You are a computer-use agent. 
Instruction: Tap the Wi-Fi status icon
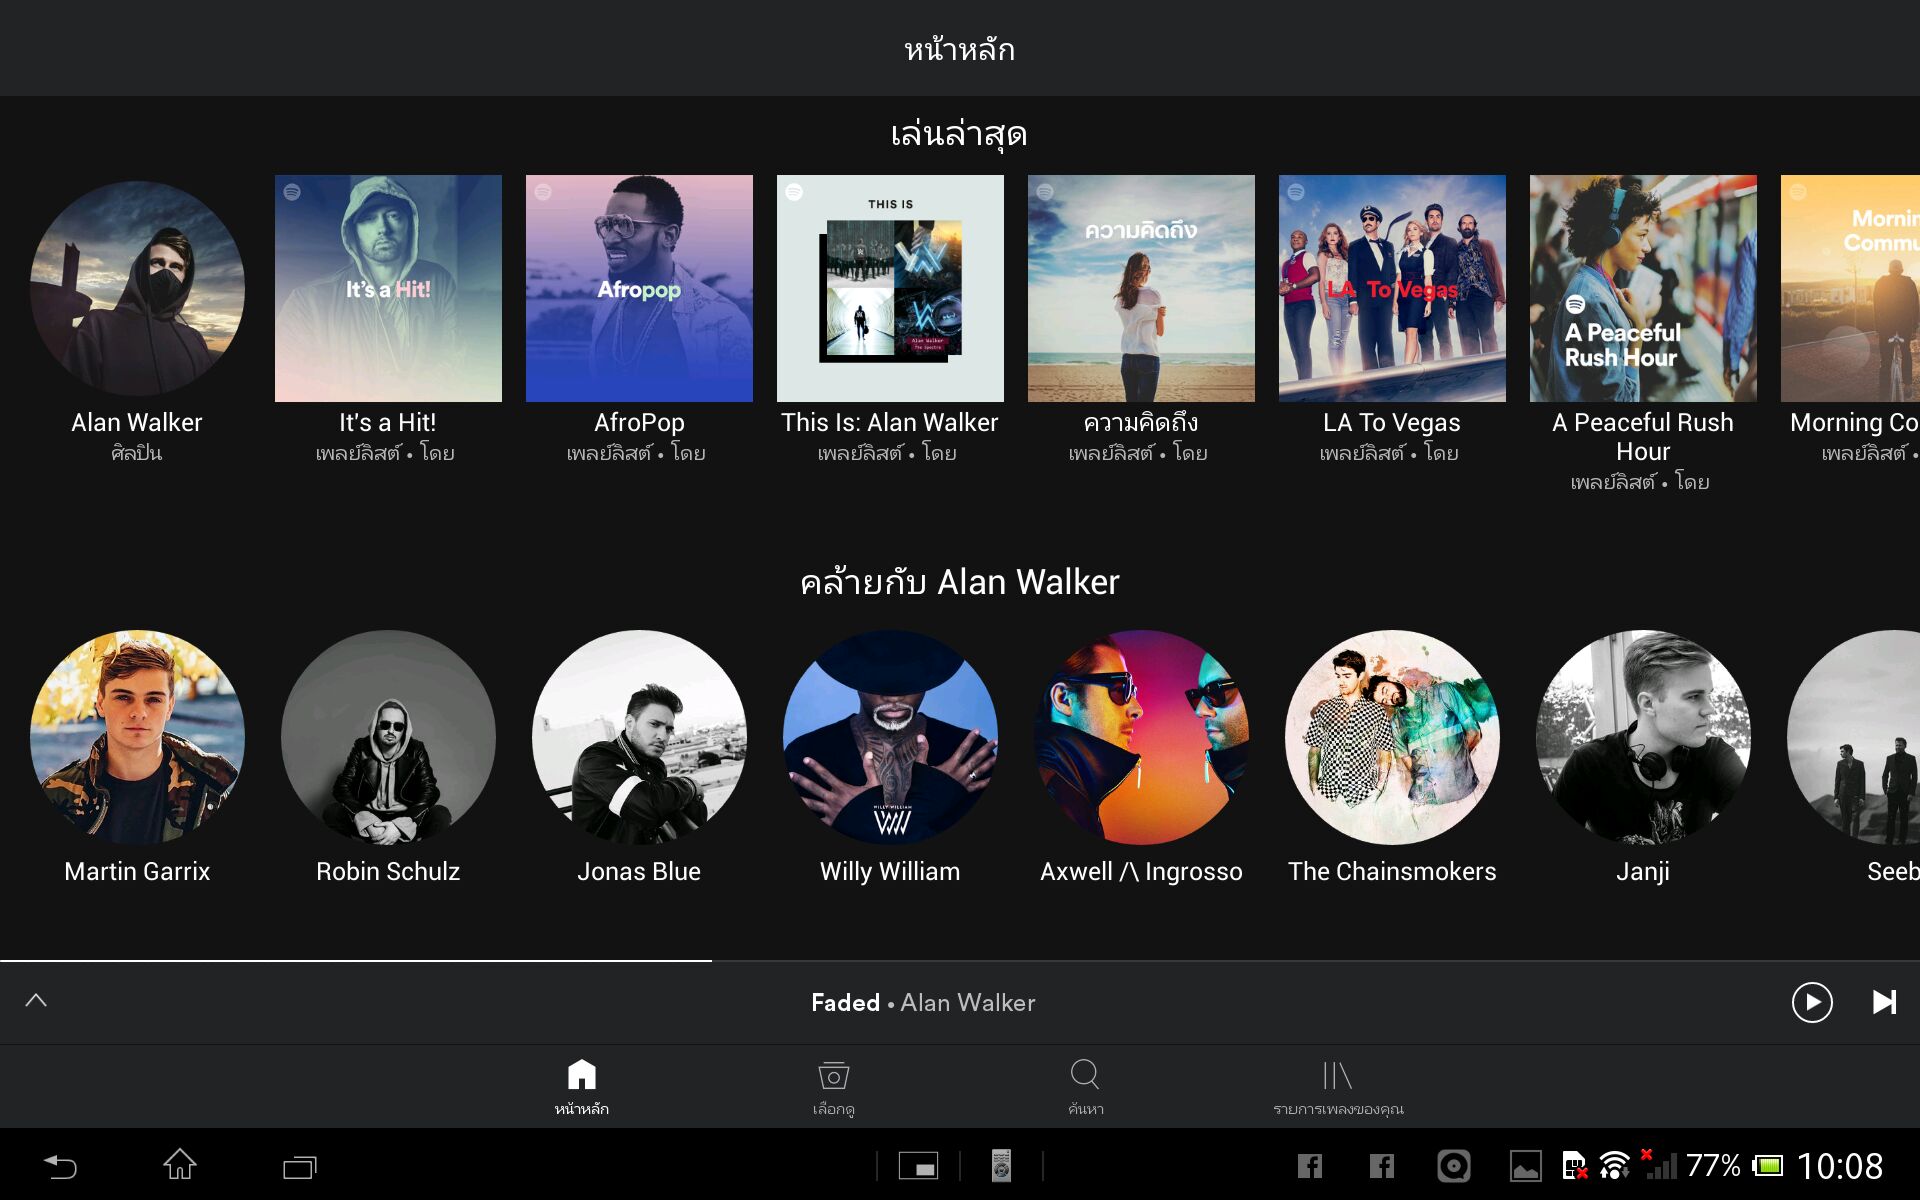click(x=1614, y=1166)
